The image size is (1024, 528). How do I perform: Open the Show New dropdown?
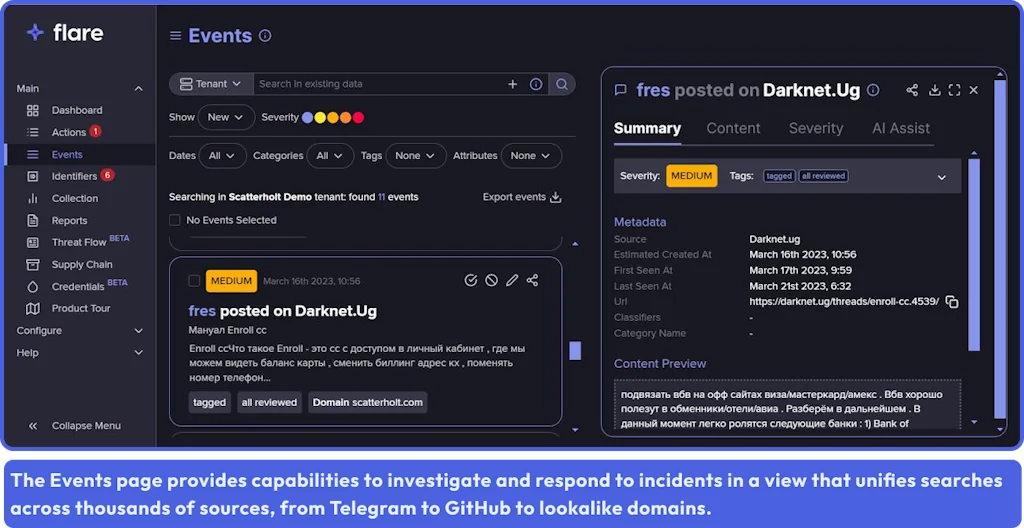(226, 117)
